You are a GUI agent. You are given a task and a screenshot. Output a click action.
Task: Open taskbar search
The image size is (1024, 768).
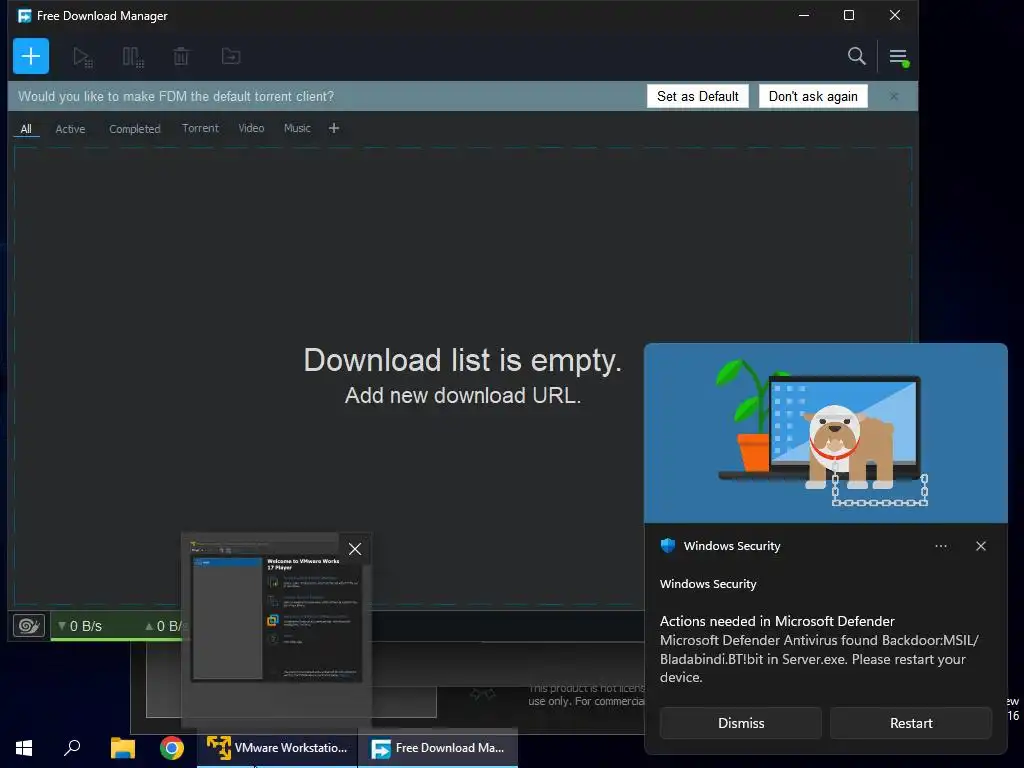[72, 748]
